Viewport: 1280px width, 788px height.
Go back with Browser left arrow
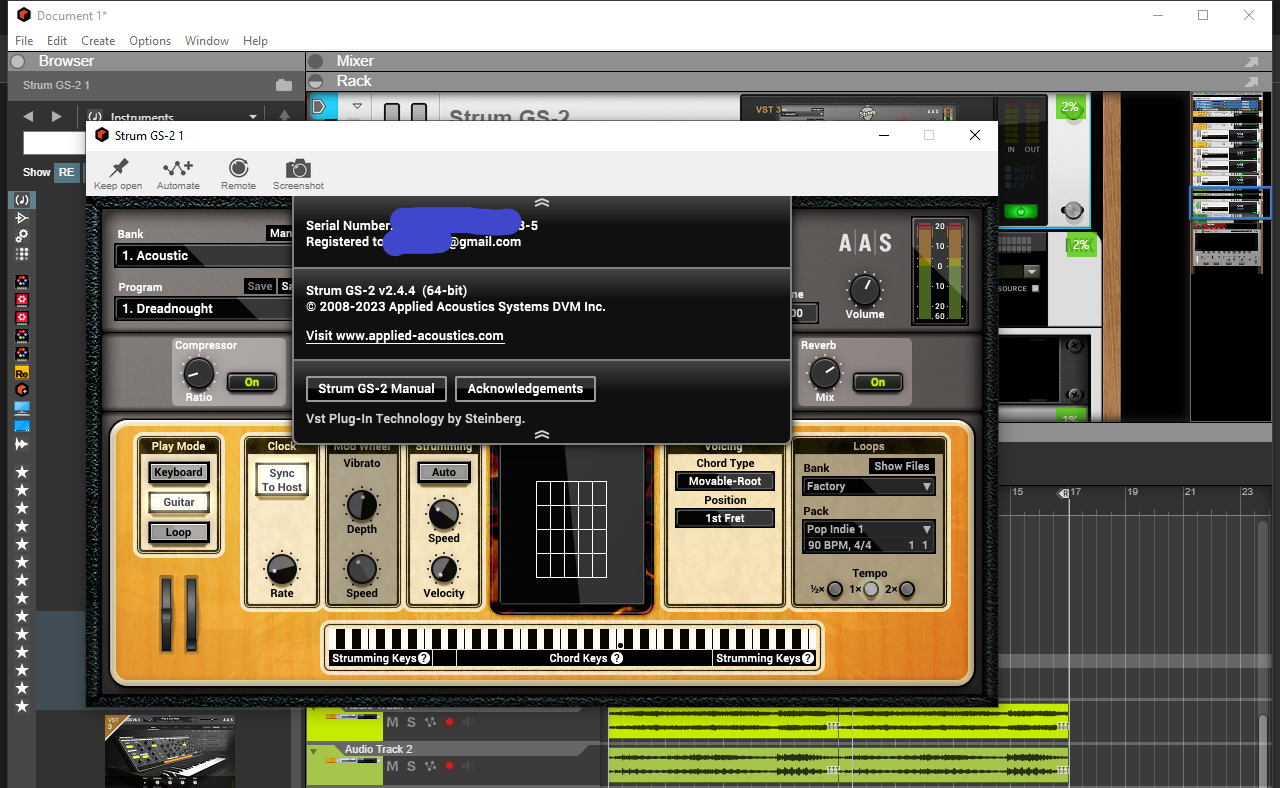coord(28,117)
